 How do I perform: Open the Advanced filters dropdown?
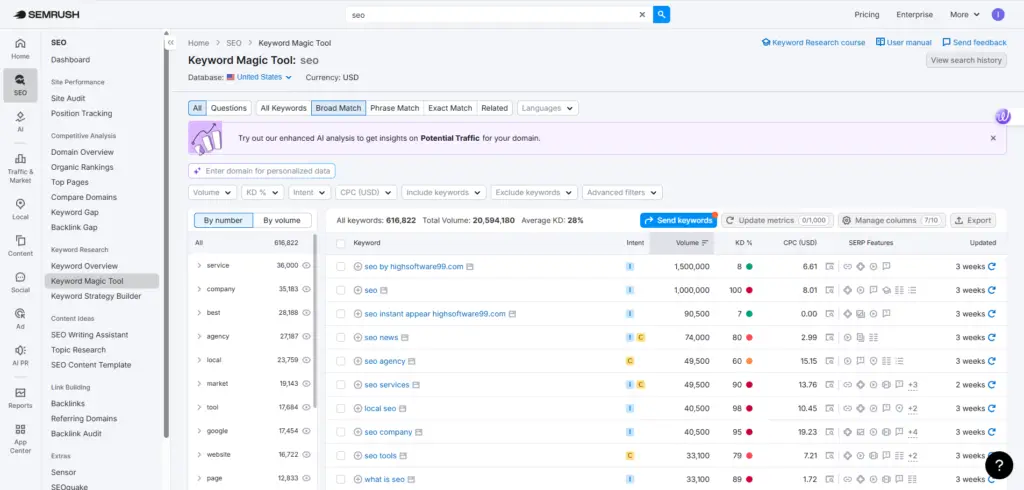pyautogui.click(x=622, y=193)
